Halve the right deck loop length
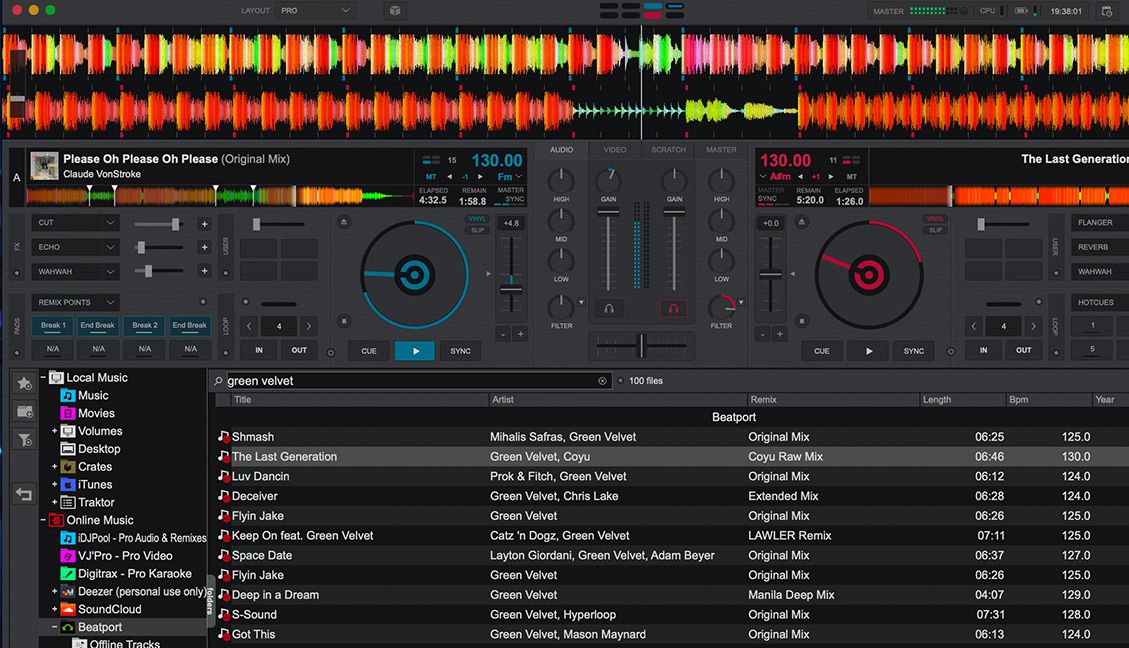 [x=973, y=326]
